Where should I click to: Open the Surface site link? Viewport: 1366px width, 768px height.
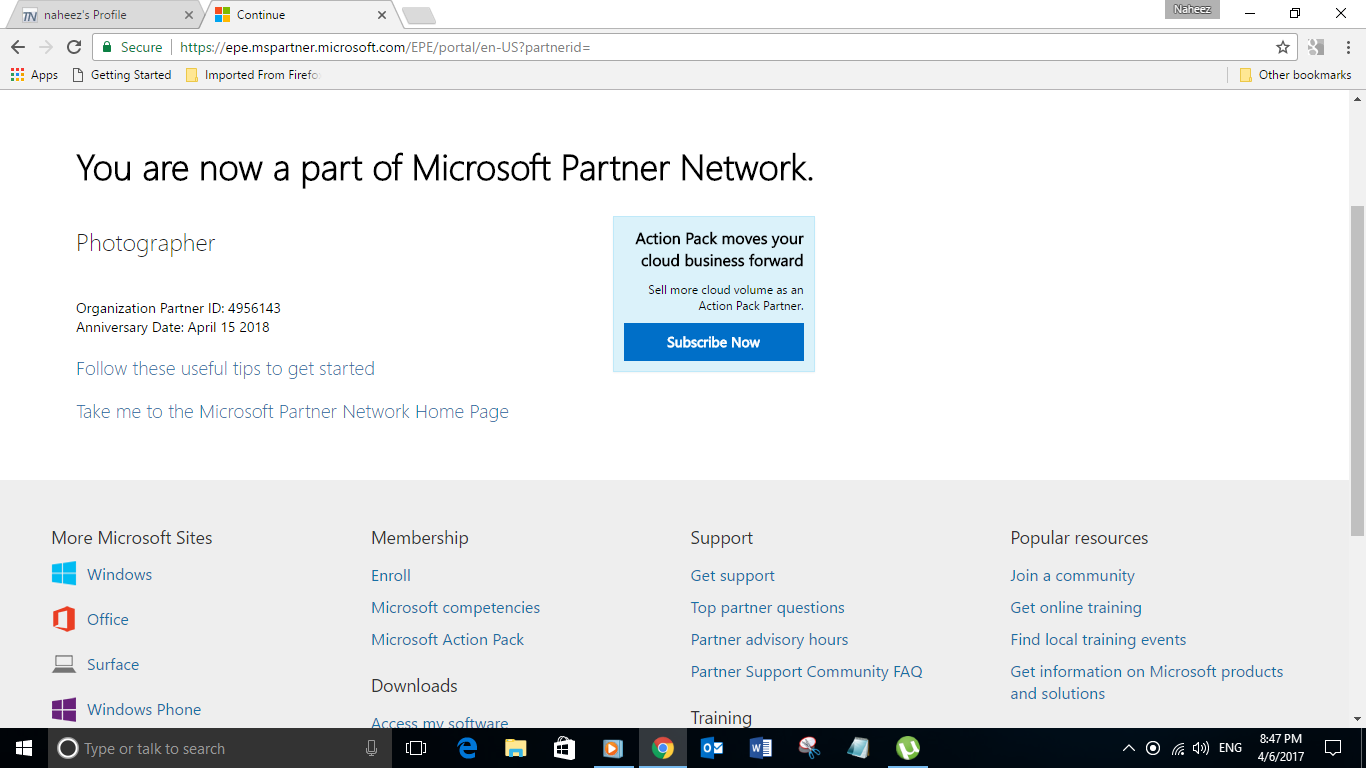(x=113, y=665)
